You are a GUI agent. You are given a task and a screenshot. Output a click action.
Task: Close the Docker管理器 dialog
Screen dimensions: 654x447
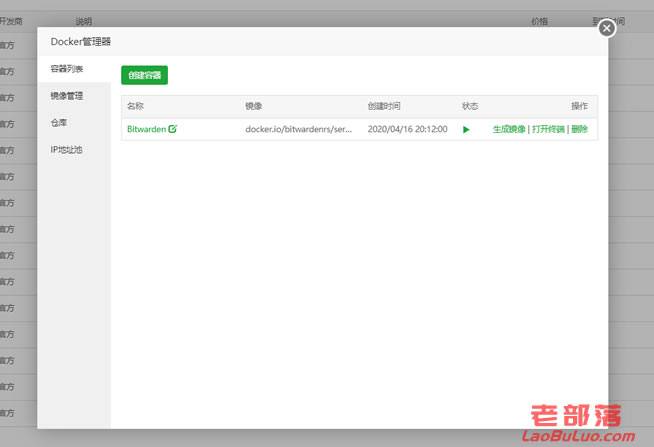click(606, 29)
